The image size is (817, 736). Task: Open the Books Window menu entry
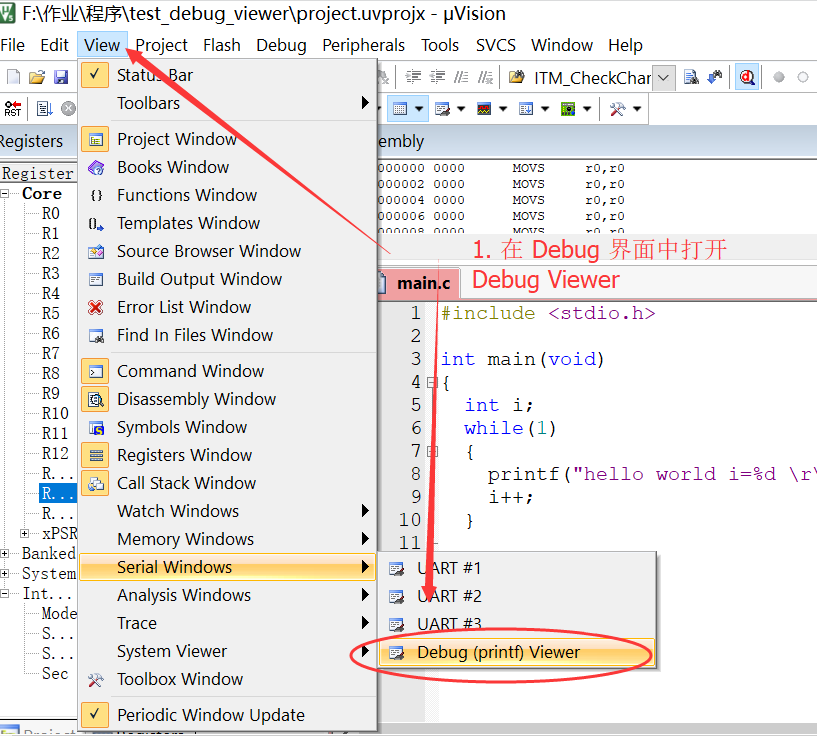tap(228, 167)
